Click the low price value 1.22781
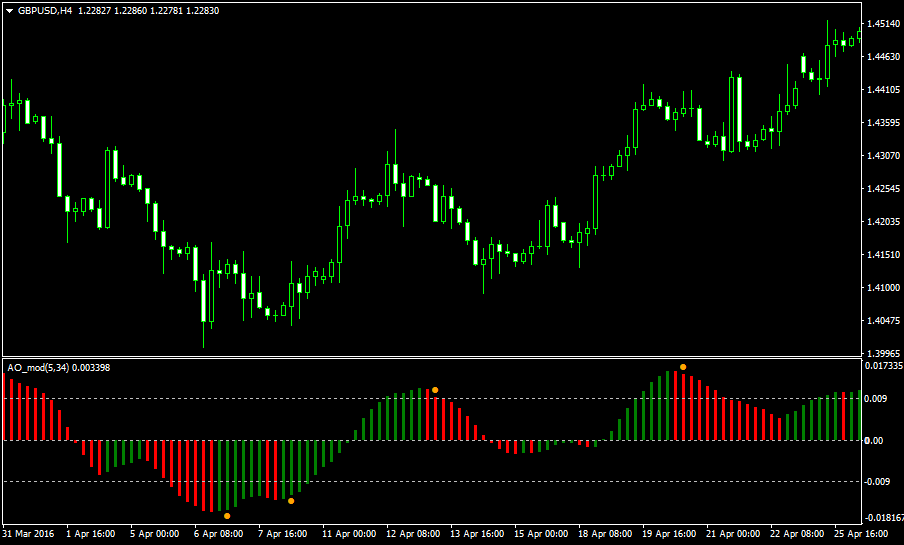Image resolution: width=904 pixels, height=545 pixels. click(166, 11)
